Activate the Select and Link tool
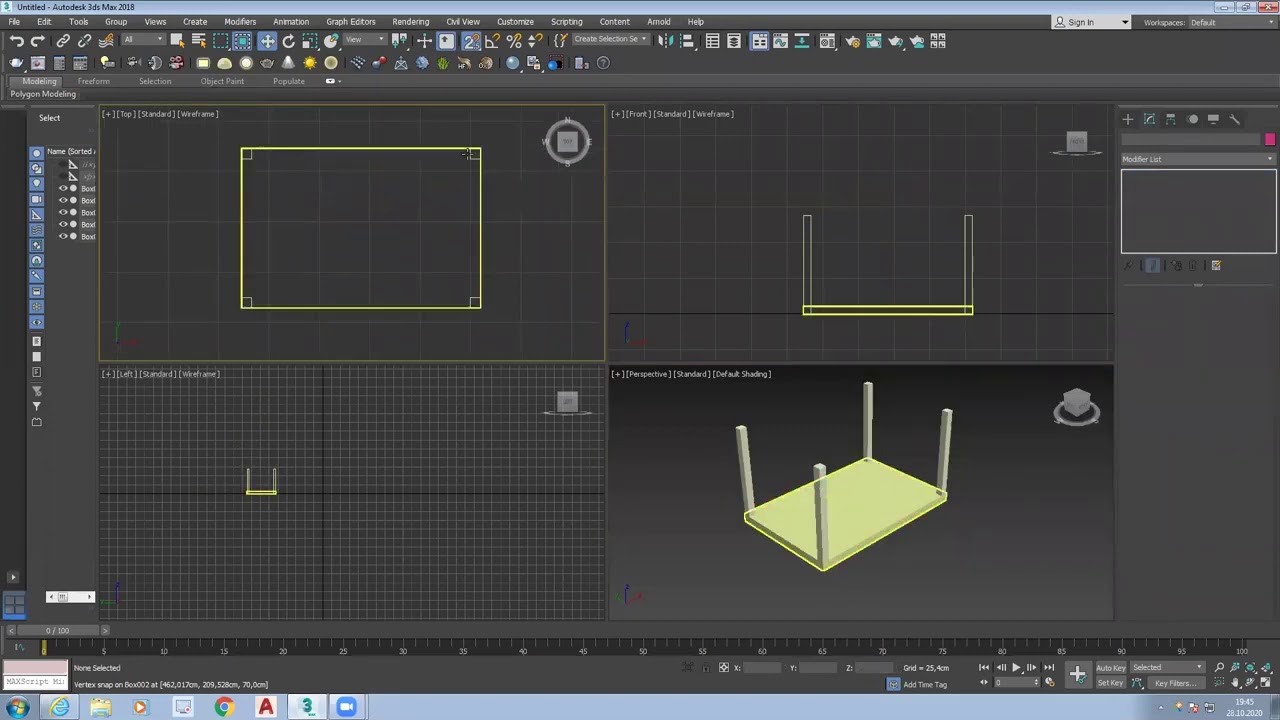The image size is (1280, 720). coord(63,41)
